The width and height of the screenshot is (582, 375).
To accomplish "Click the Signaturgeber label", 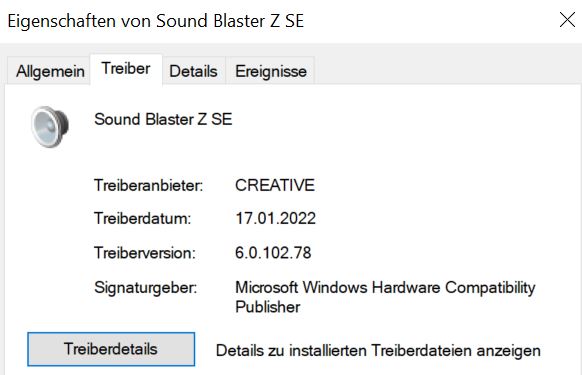I will click(x=146, y=288).
